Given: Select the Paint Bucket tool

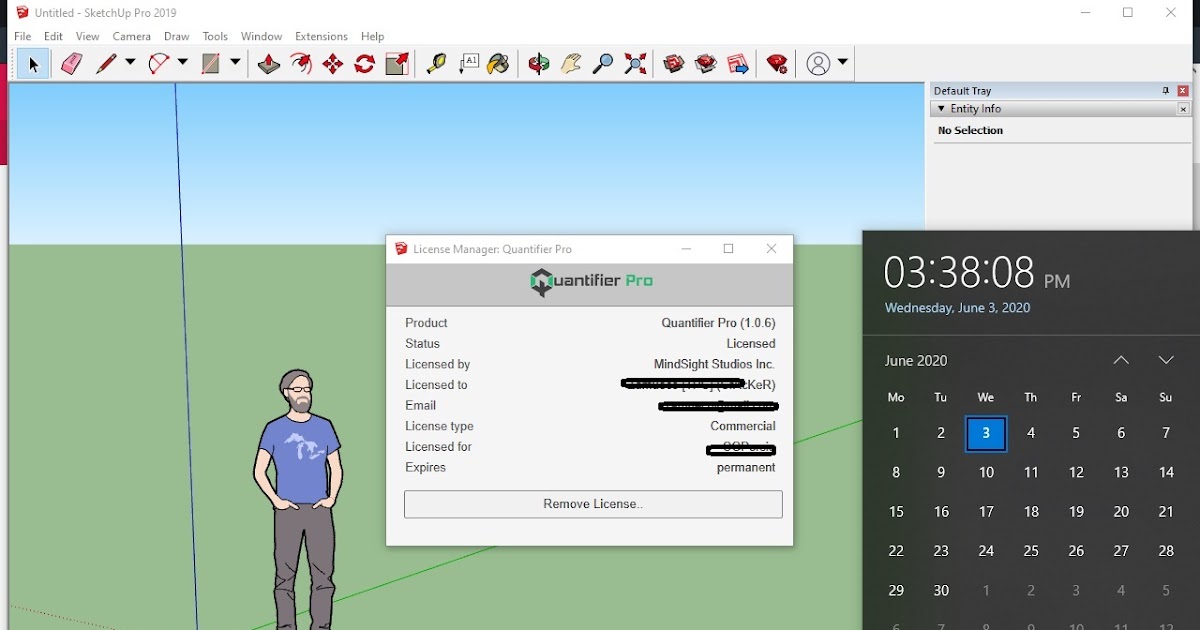Looking at the screenshot, I should point(499,64).
